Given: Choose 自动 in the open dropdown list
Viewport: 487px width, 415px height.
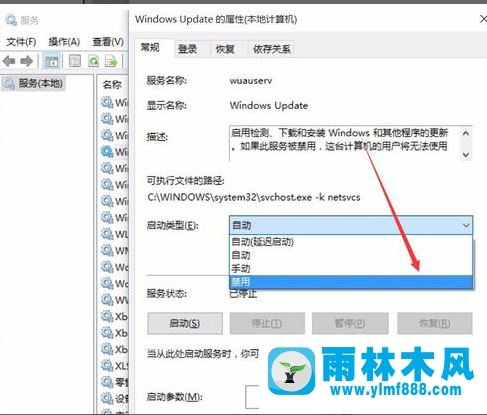Looking at the screenshot, I should pos(351,255).
